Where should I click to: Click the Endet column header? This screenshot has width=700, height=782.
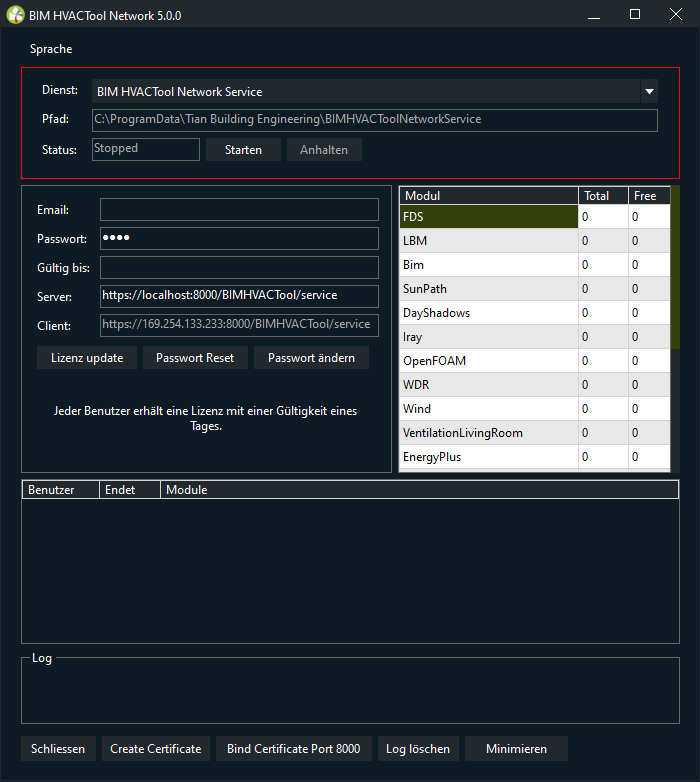[x=130, y=490]
